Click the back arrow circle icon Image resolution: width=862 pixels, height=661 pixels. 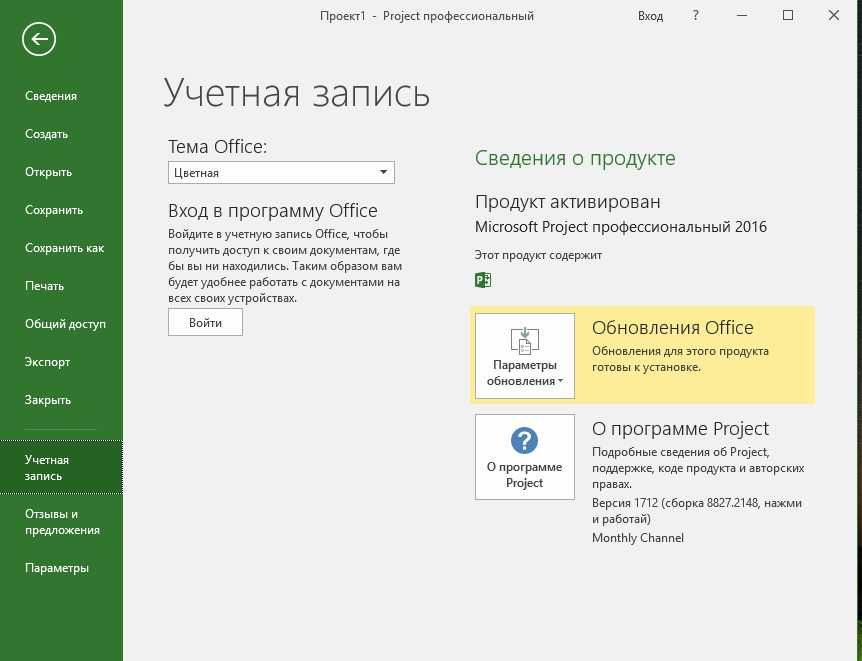point(39,39)
